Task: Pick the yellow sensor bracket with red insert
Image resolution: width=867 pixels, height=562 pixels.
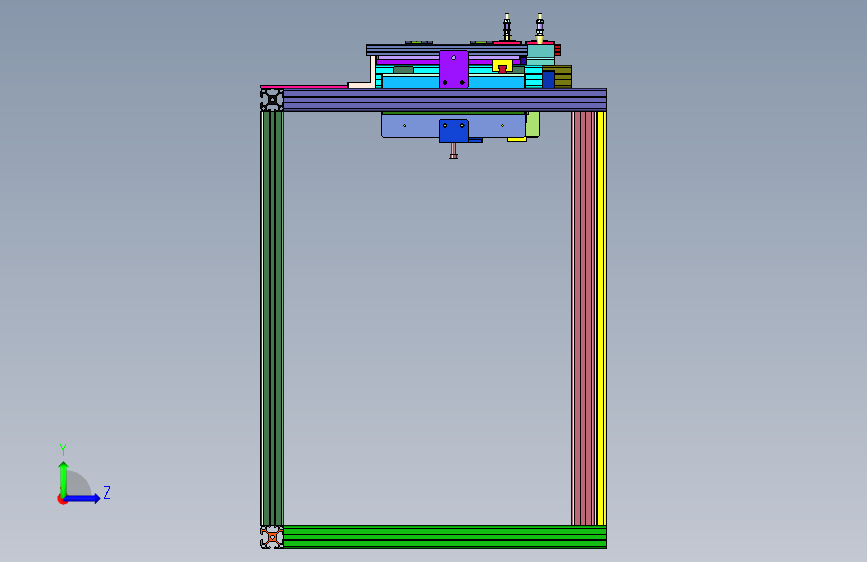Action: pyautogui.click(x=502, y=66)
